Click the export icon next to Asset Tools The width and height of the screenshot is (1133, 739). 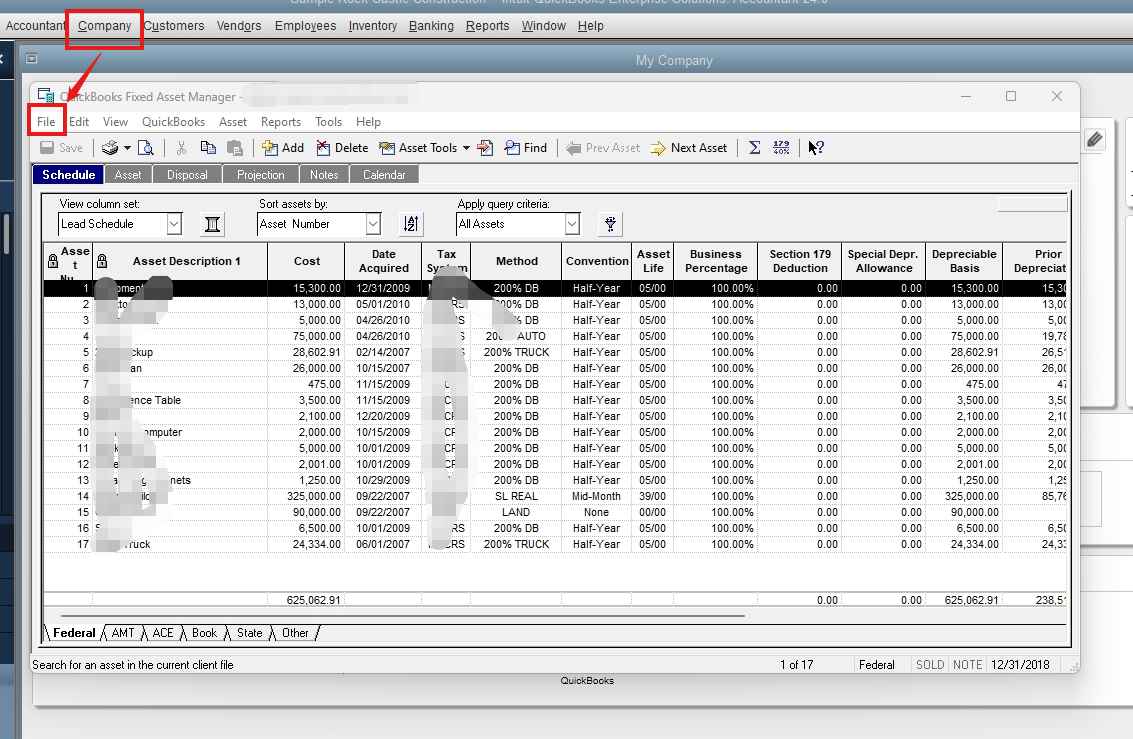485,148
